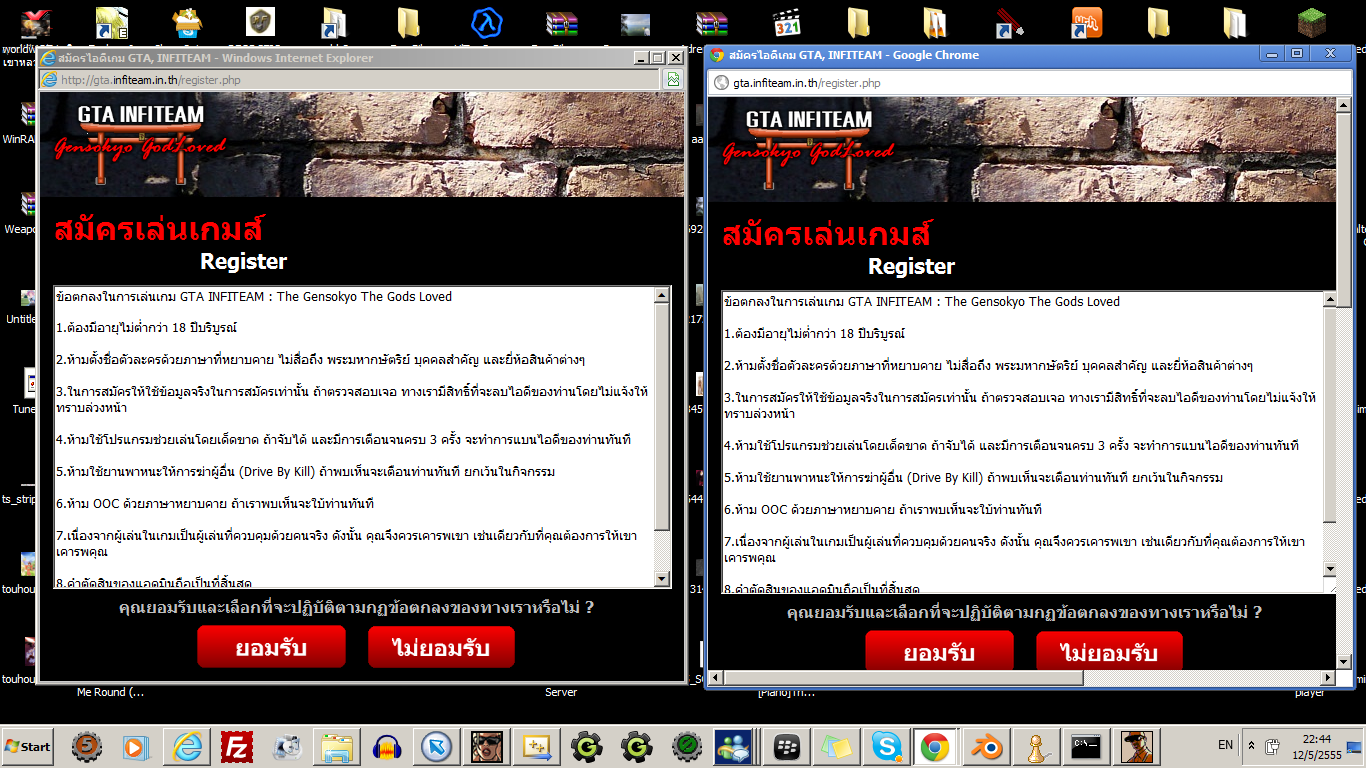
Task: Click Chrome page vertical scroll down arrow
Action: tap(1345, 661)
